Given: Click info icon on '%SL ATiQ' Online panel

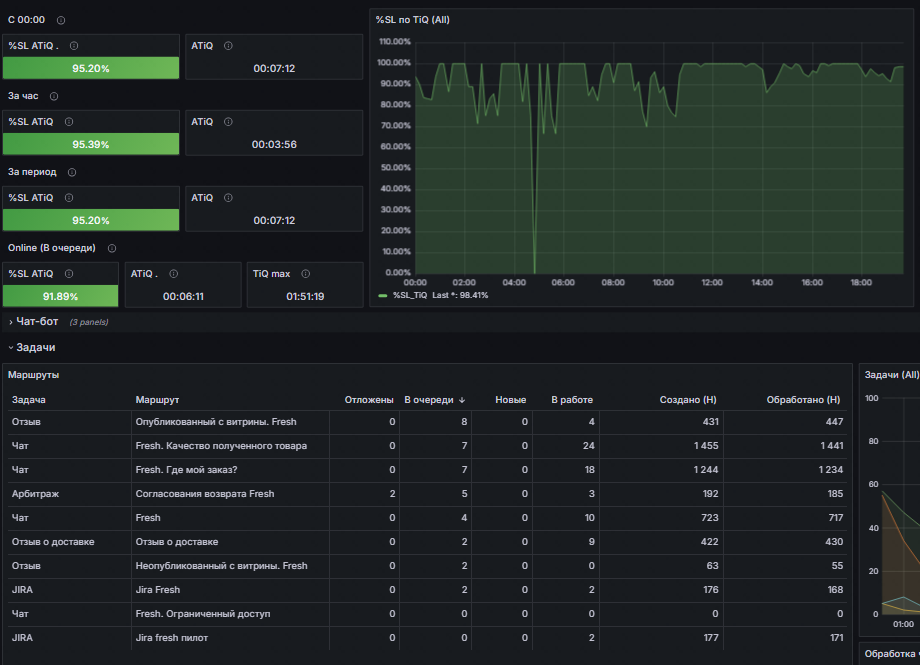Looking at the screenshot, I should 69,274.
